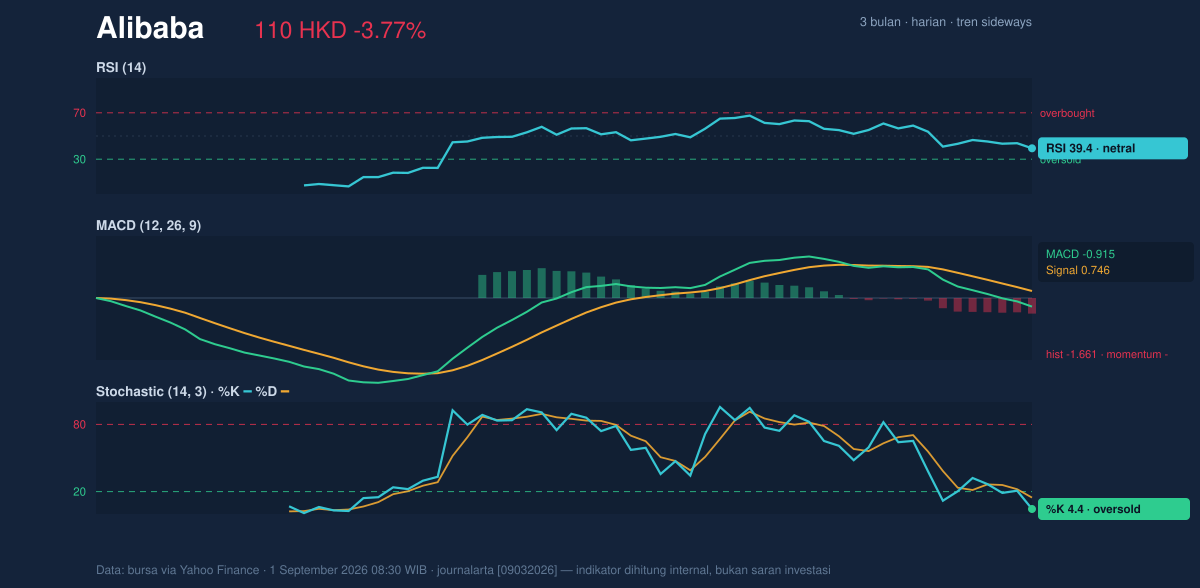Click the '3 bulan · harian · tren sideways' label

pyautogui.click(x=945, y=22)
